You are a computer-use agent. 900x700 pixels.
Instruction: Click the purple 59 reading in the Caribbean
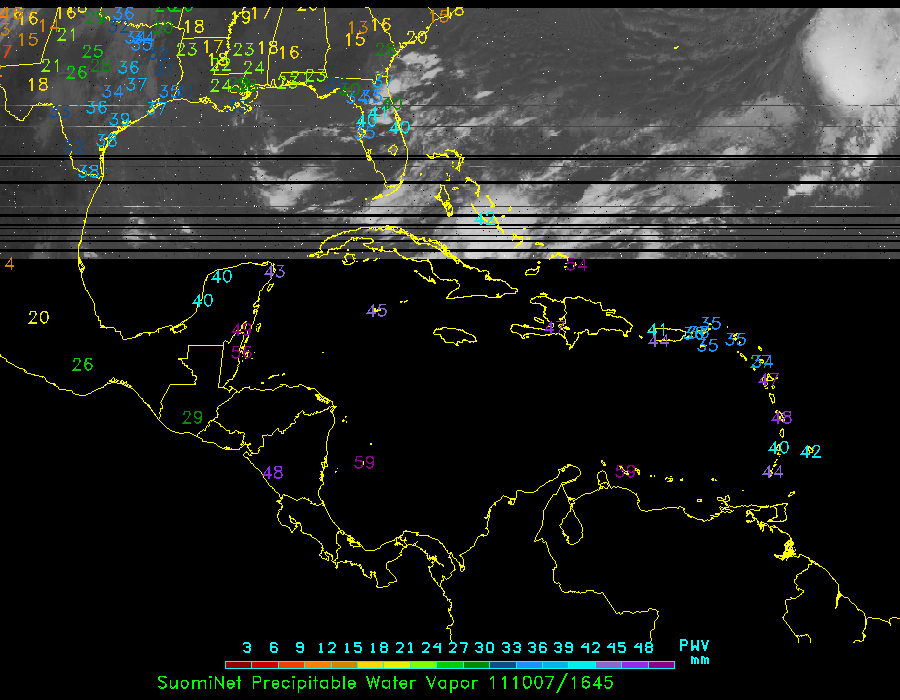[364, 462]
